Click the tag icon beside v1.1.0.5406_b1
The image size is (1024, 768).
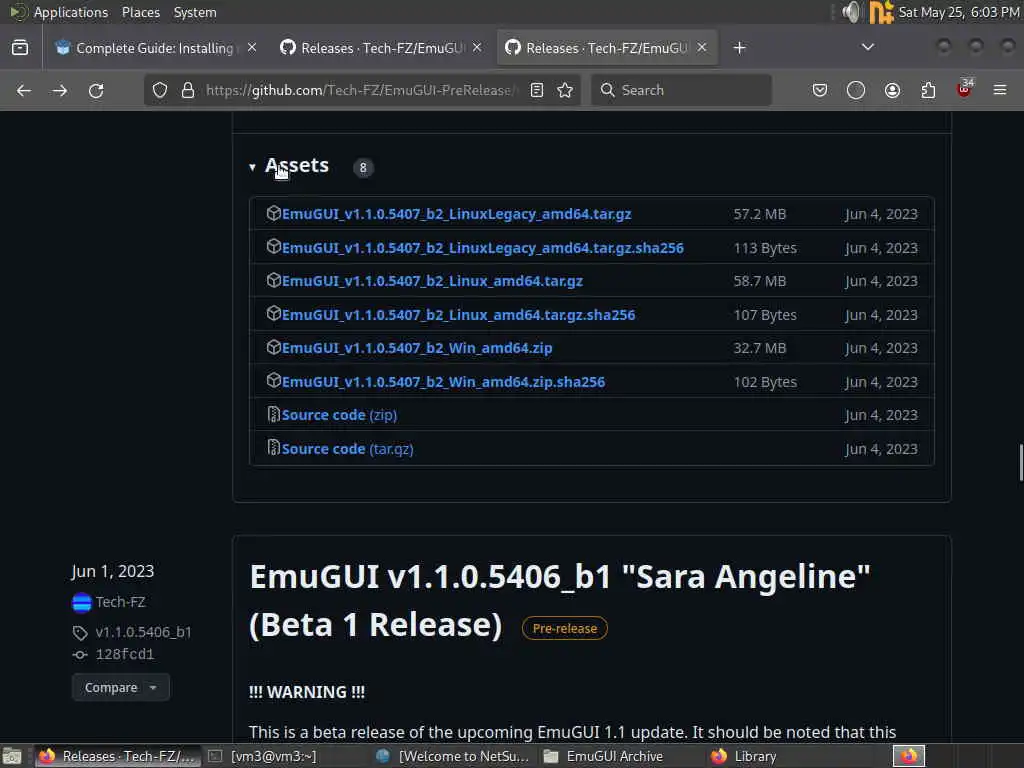(x=80, y=633)
